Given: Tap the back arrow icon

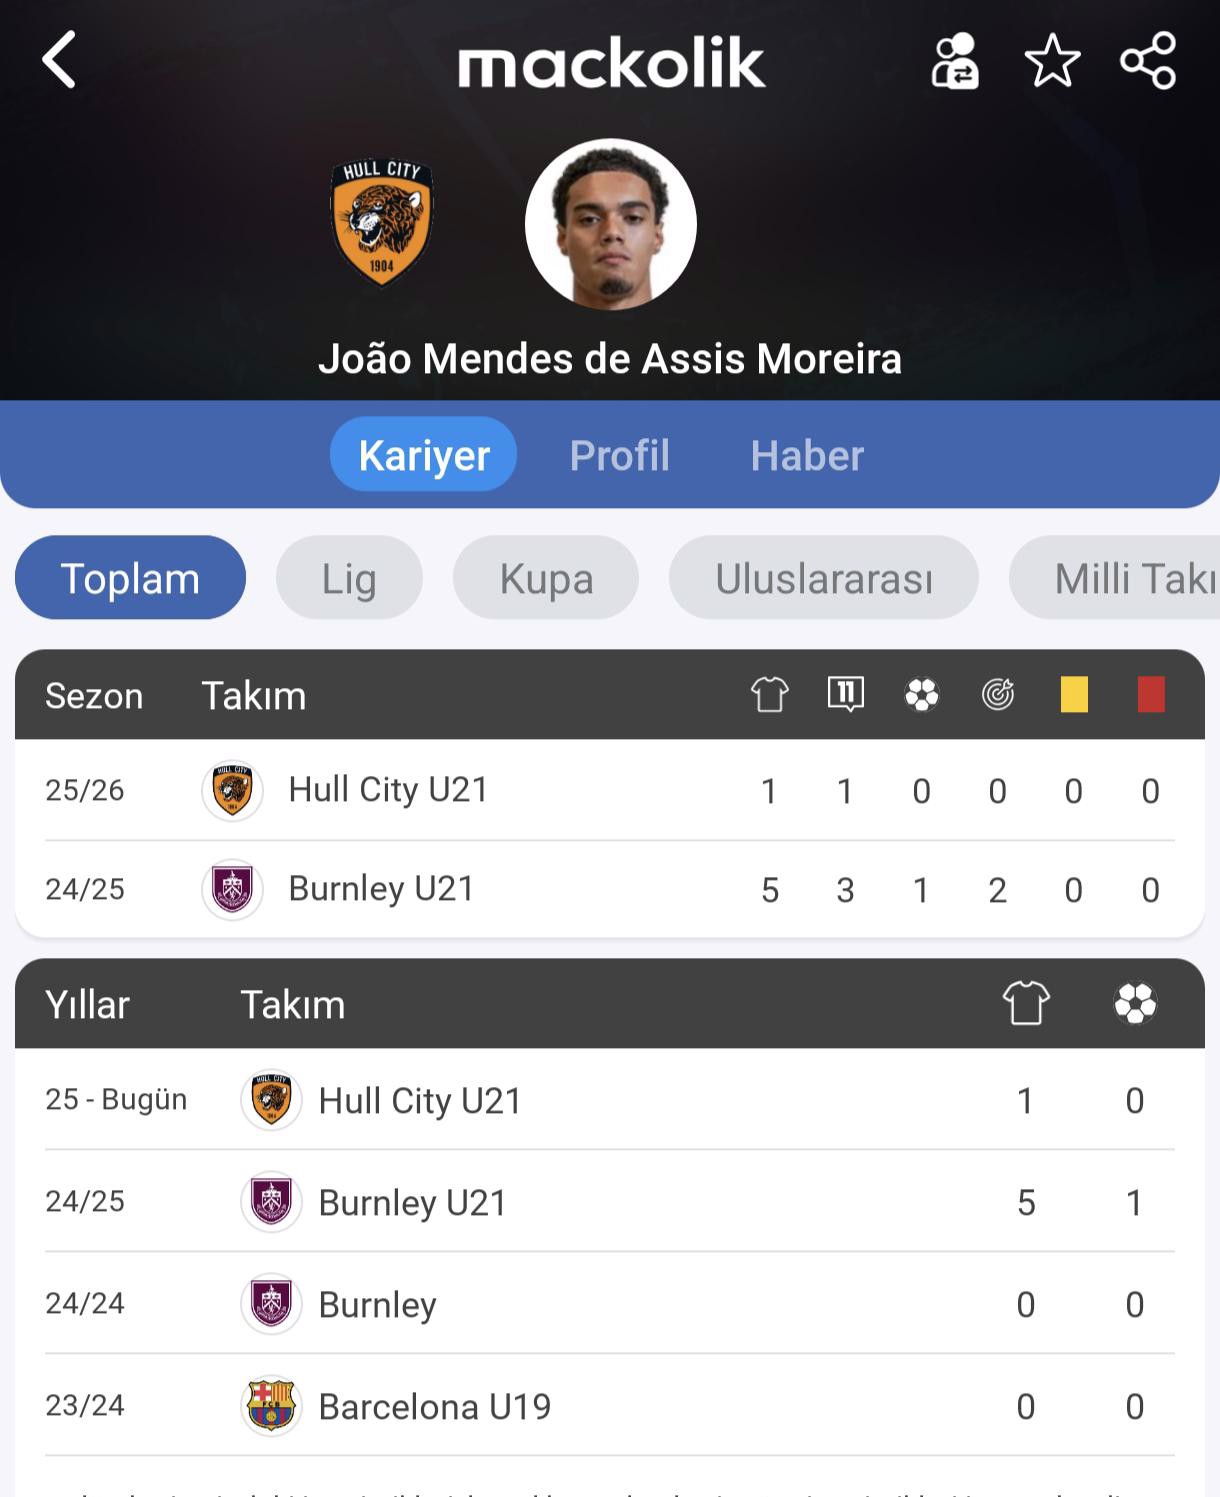Looking at the screenshot, I should (x=60, y=60).
